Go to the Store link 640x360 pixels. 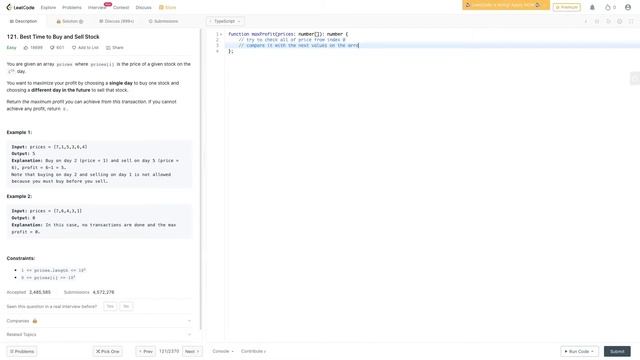point(167,7)
